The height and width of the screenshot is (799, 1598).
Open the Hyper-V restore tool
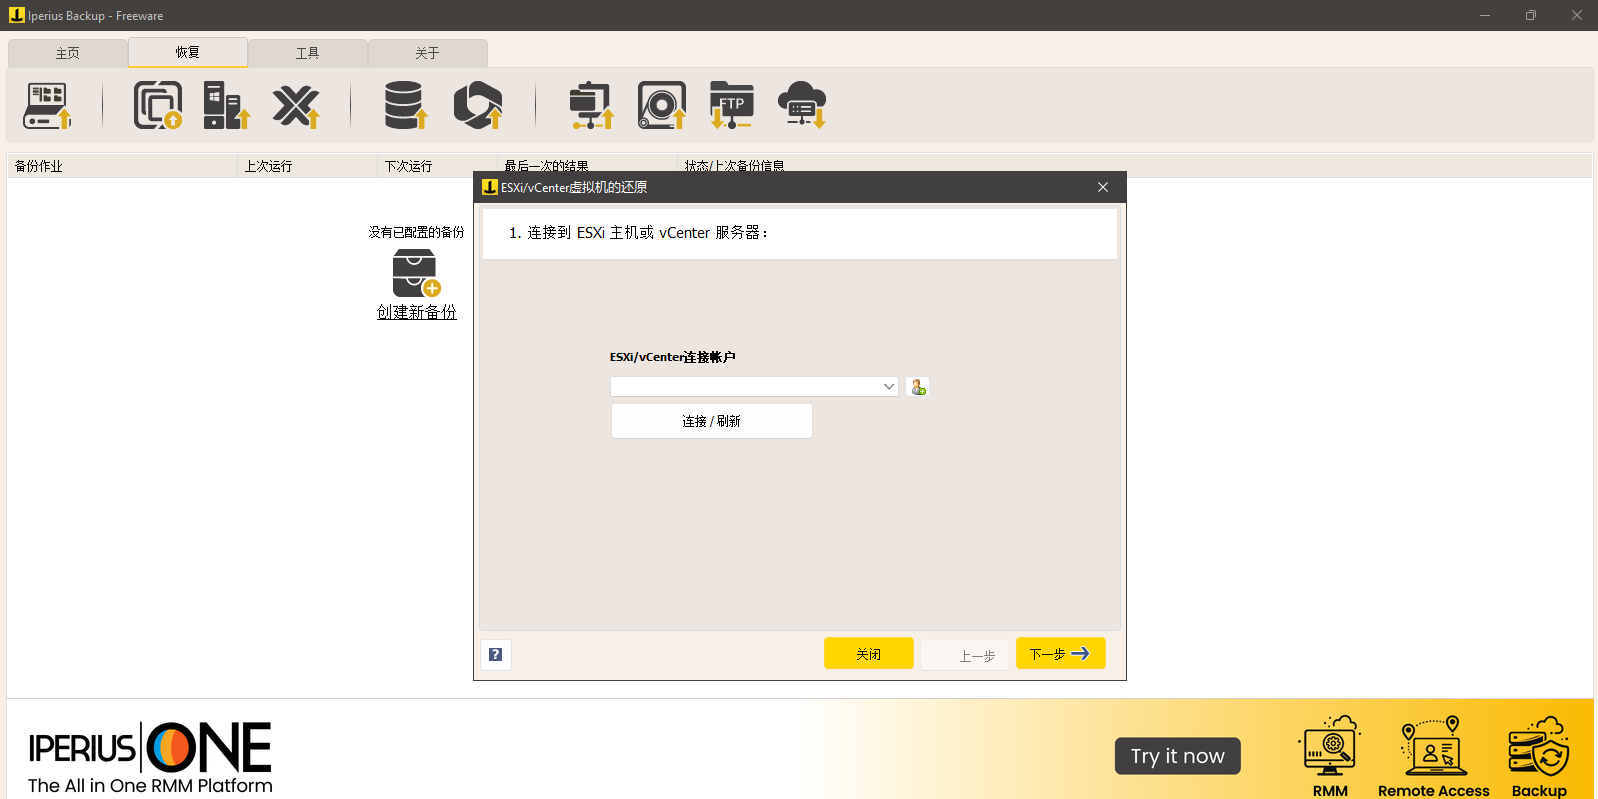(225, 105)
